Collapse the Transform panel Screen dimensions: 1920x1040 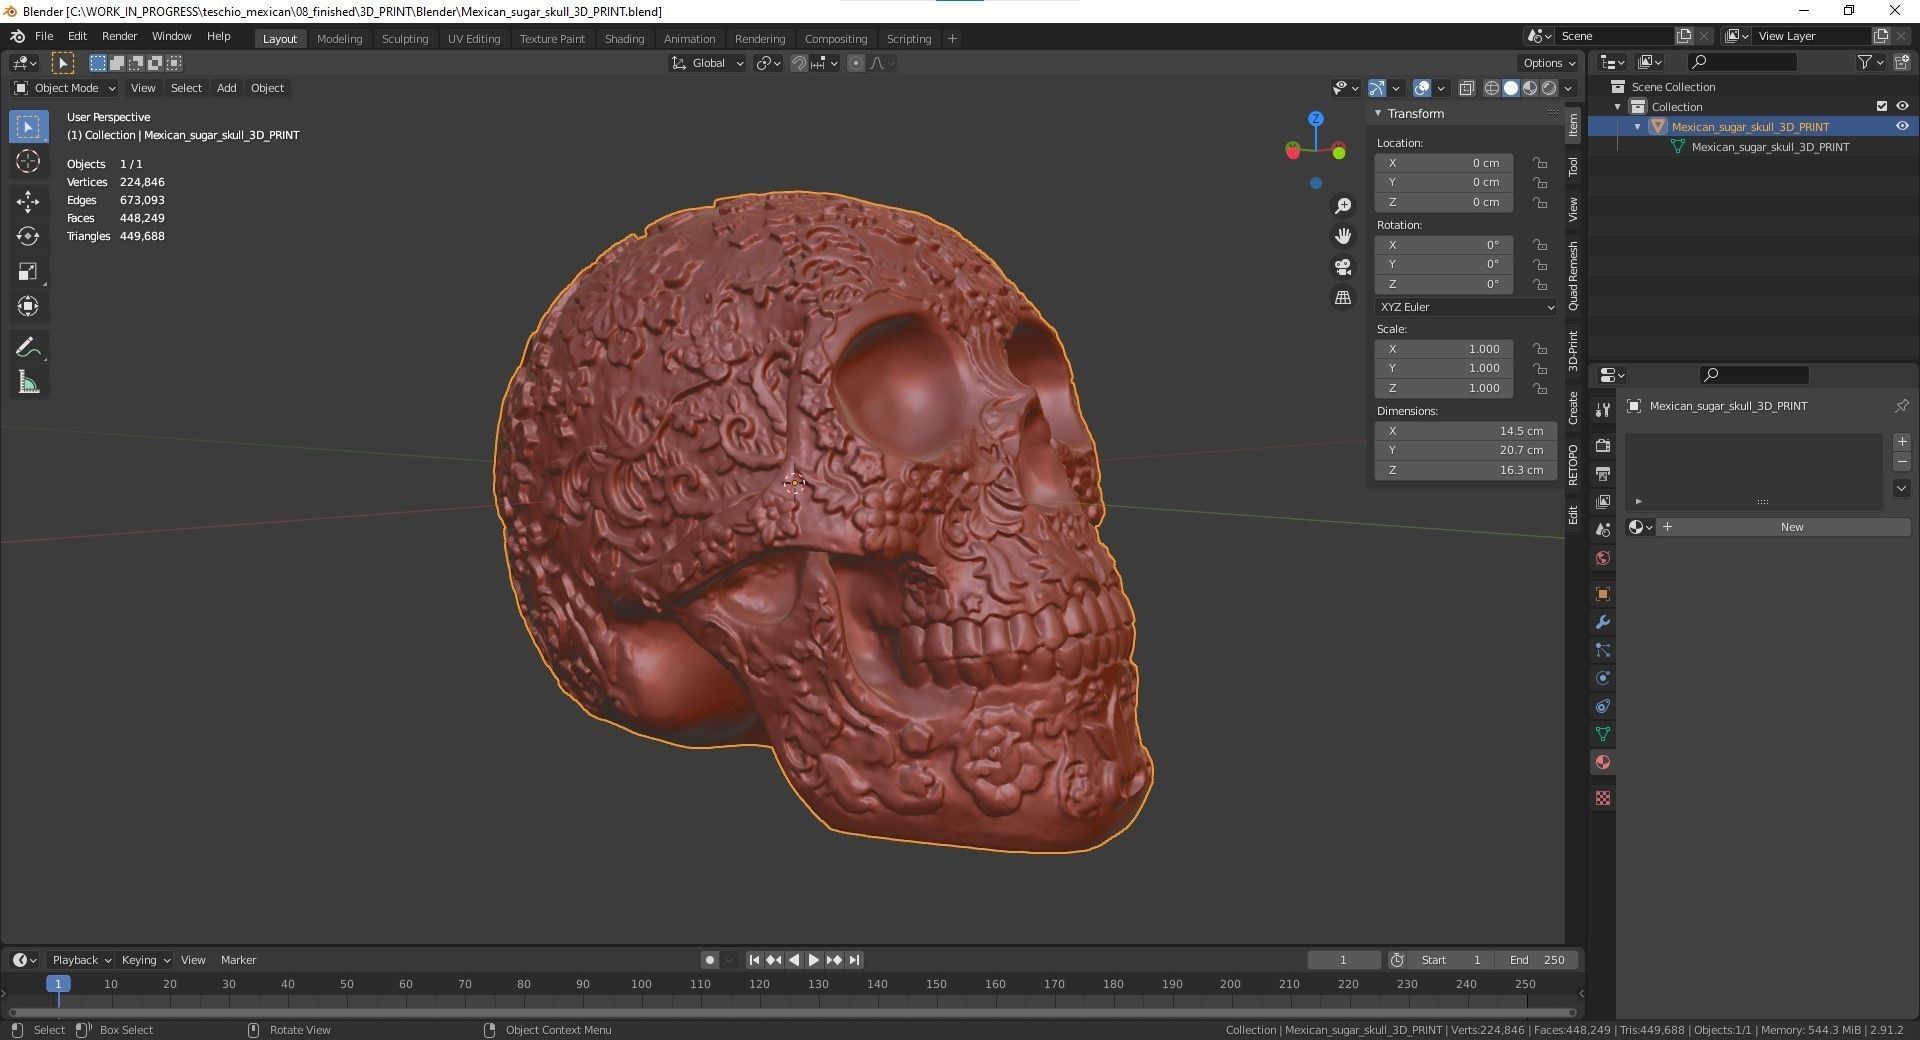coord(1378,113)
